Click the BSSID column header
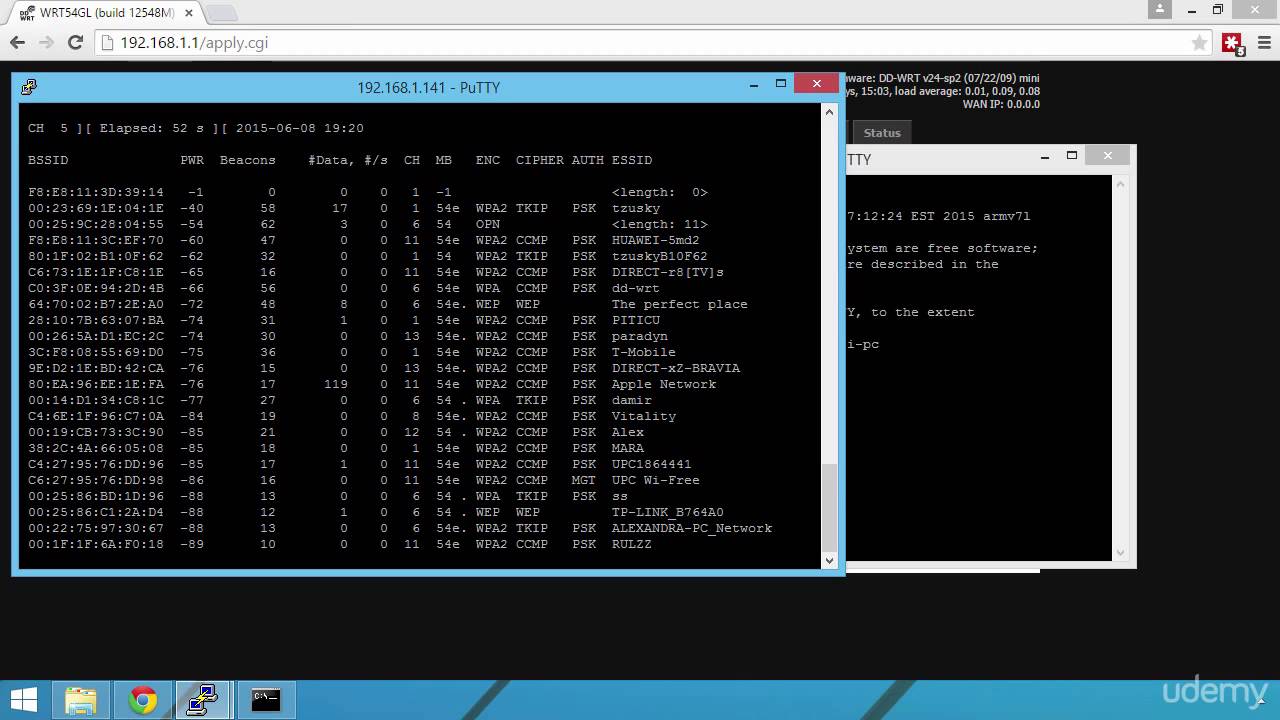 click(x=48, y=160)
